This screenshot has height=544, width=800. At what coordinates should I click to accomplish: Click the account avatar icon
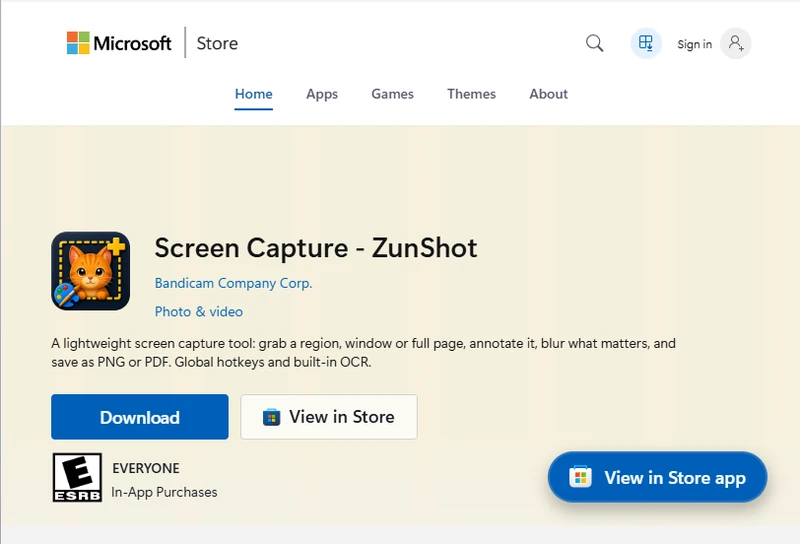[735, 43]
